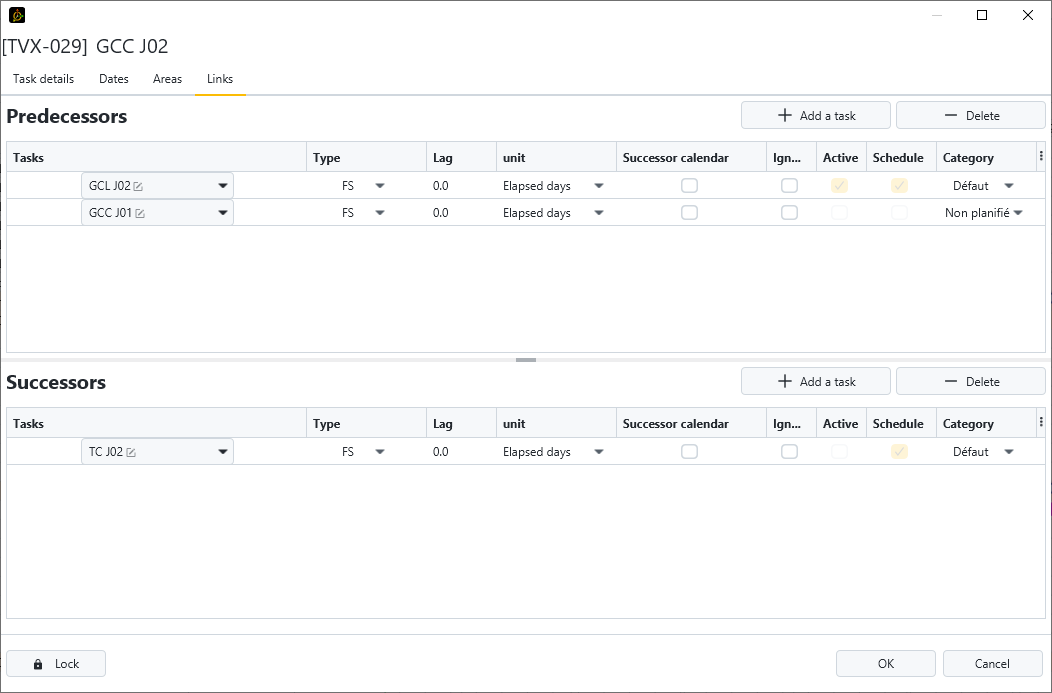Viewport: 1052px width, 693px height.
Task: Switch to the Task details tab
Action: click(43, 79)
